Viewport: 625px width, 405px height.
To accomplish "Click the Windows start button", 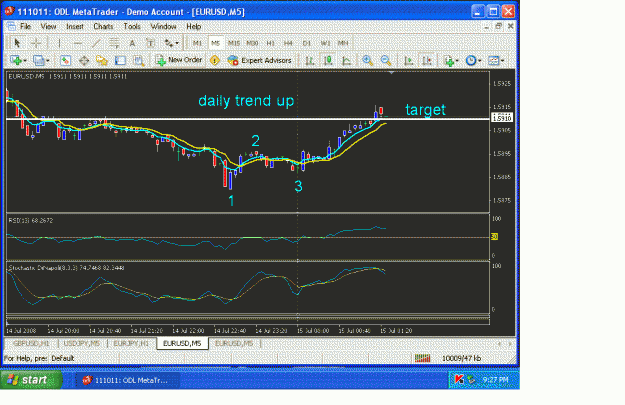I will (31, 380).
